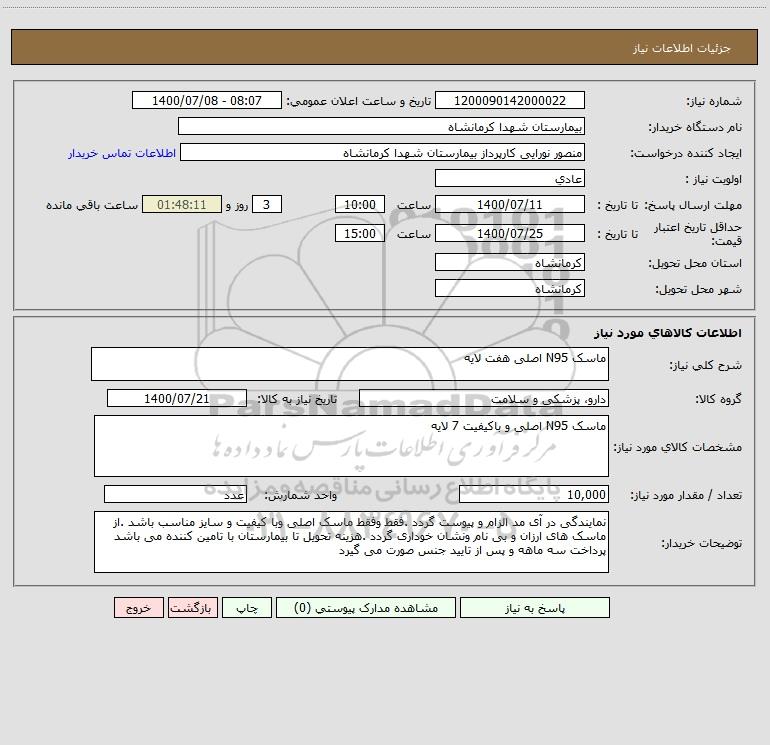Click the header title جزئیات اطلاعات نیاز
Image resolution: width=770 pixels, height=745 pixels.
pos(682,48)
